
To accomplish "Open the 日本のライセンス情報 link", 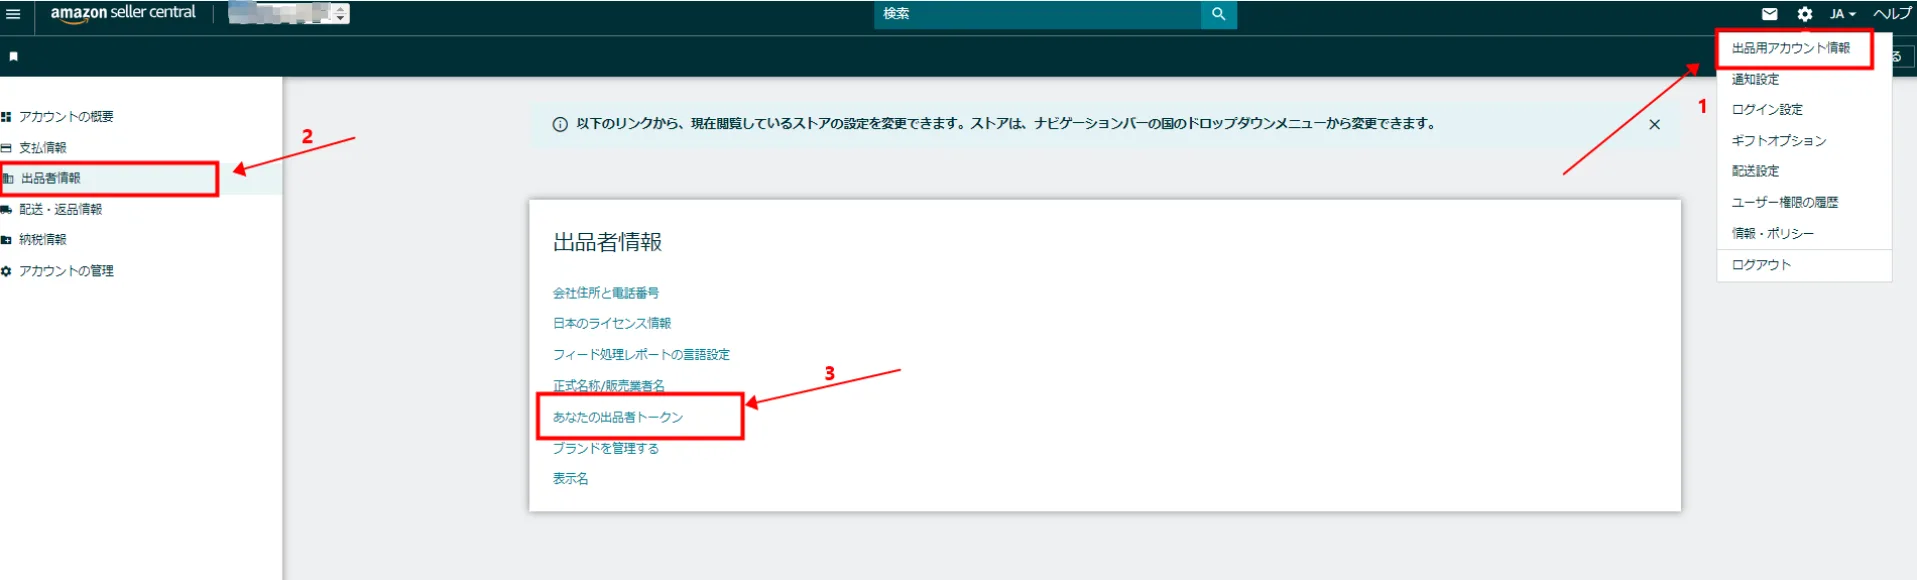I will tap(612, 323).
